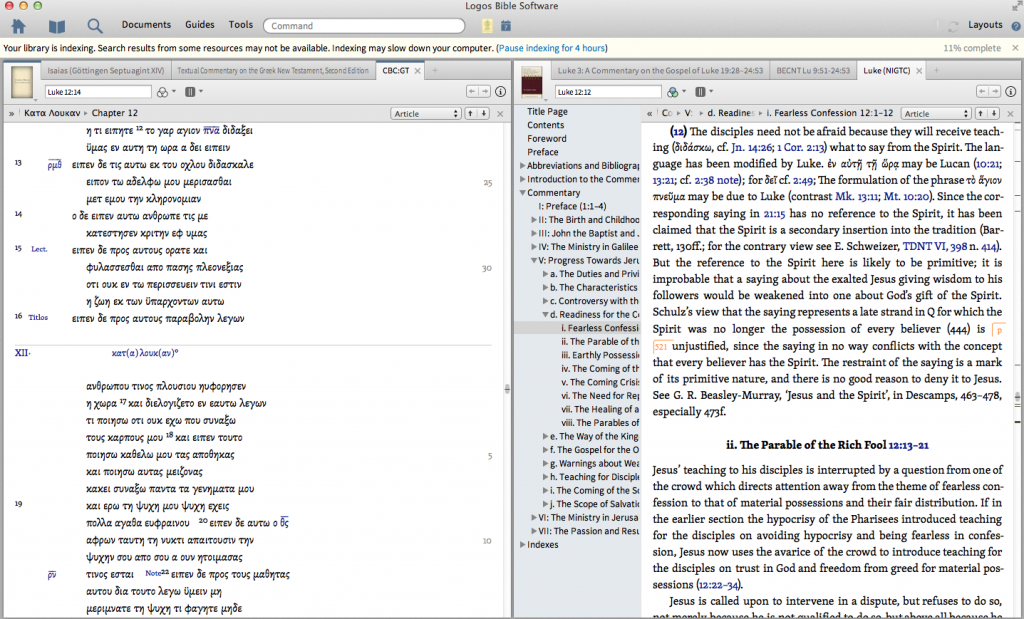1024x619 pixels.
Task: Open the Home page icon
Action: (x=18, y=26)
